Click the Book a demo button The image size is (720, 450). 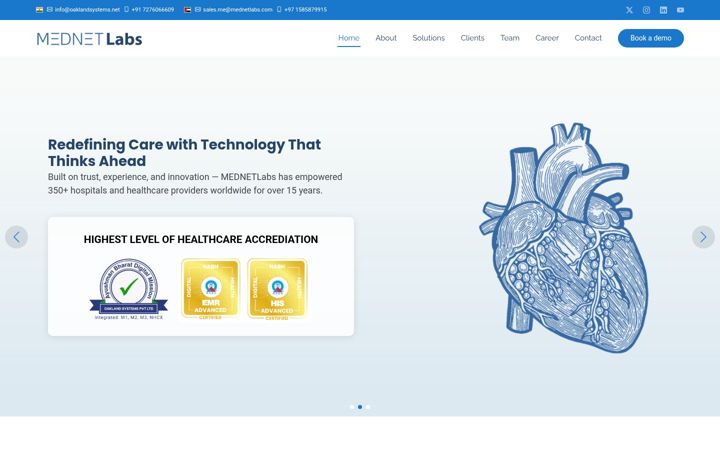coord(651,38)
